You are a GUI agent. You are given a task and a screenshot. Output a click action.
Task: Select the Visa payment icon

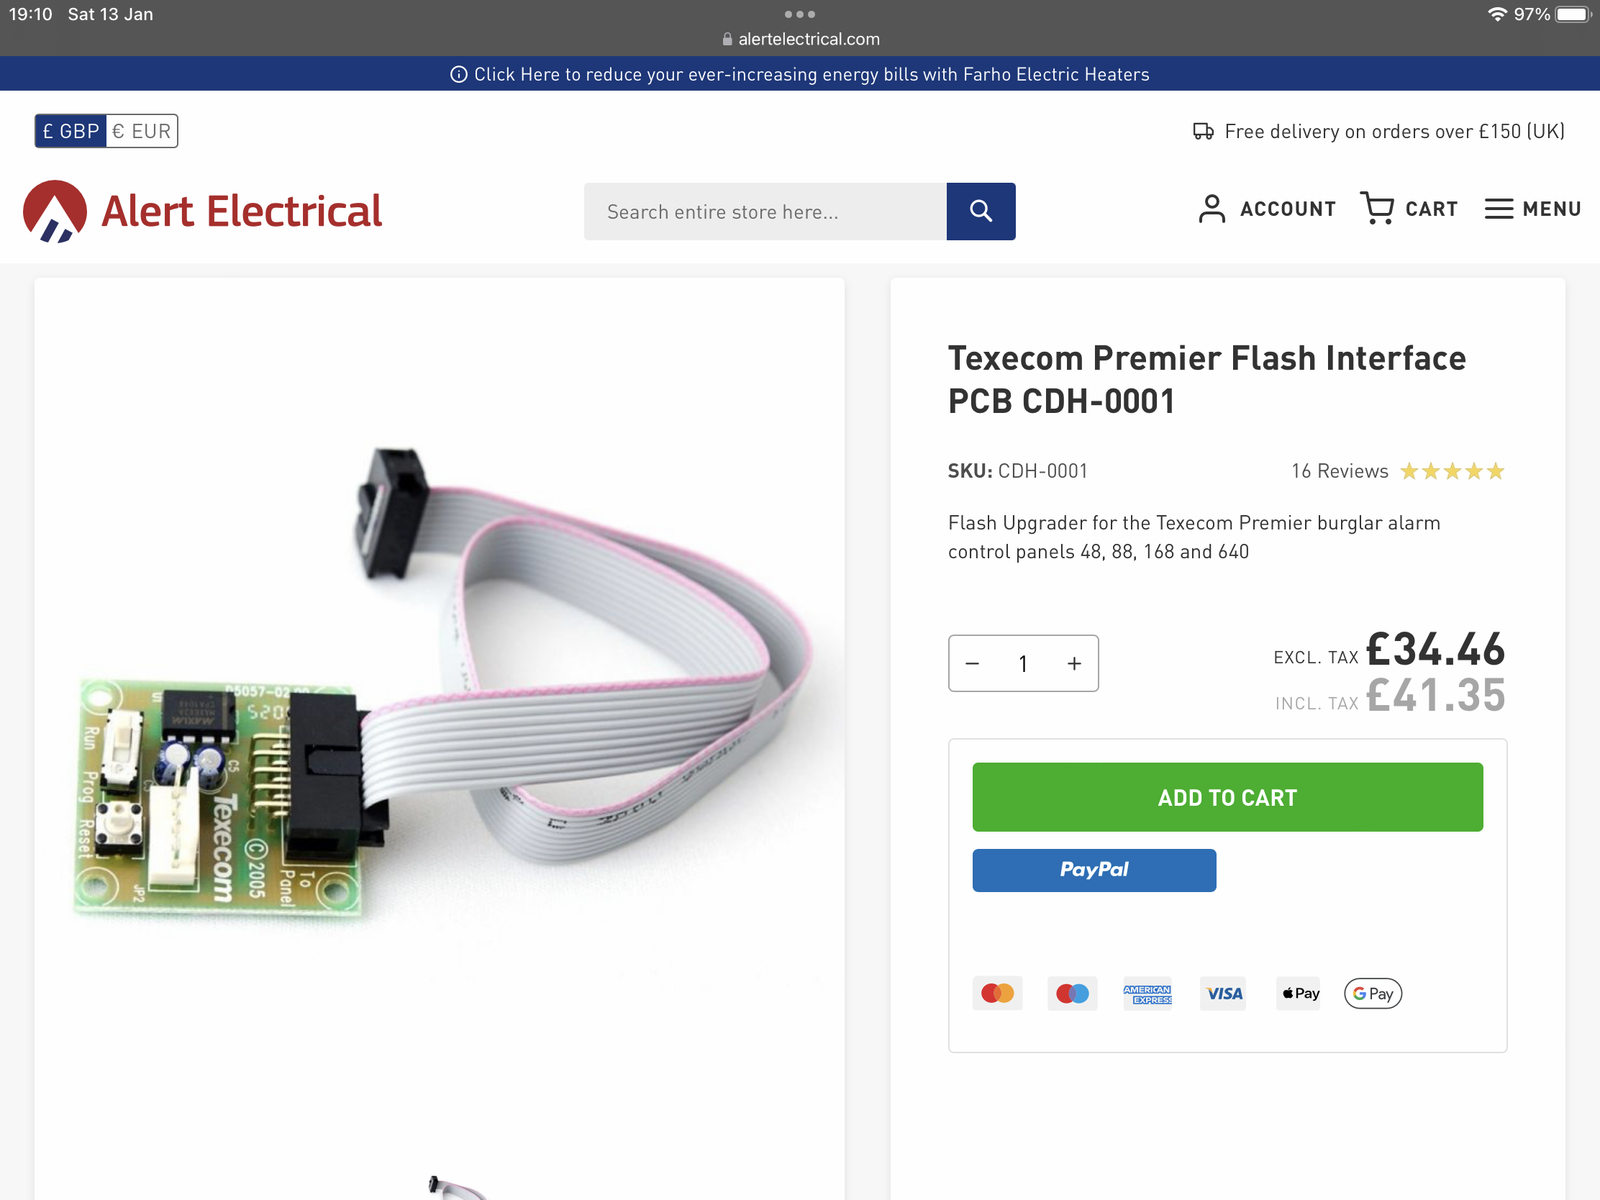(1223, 993)
